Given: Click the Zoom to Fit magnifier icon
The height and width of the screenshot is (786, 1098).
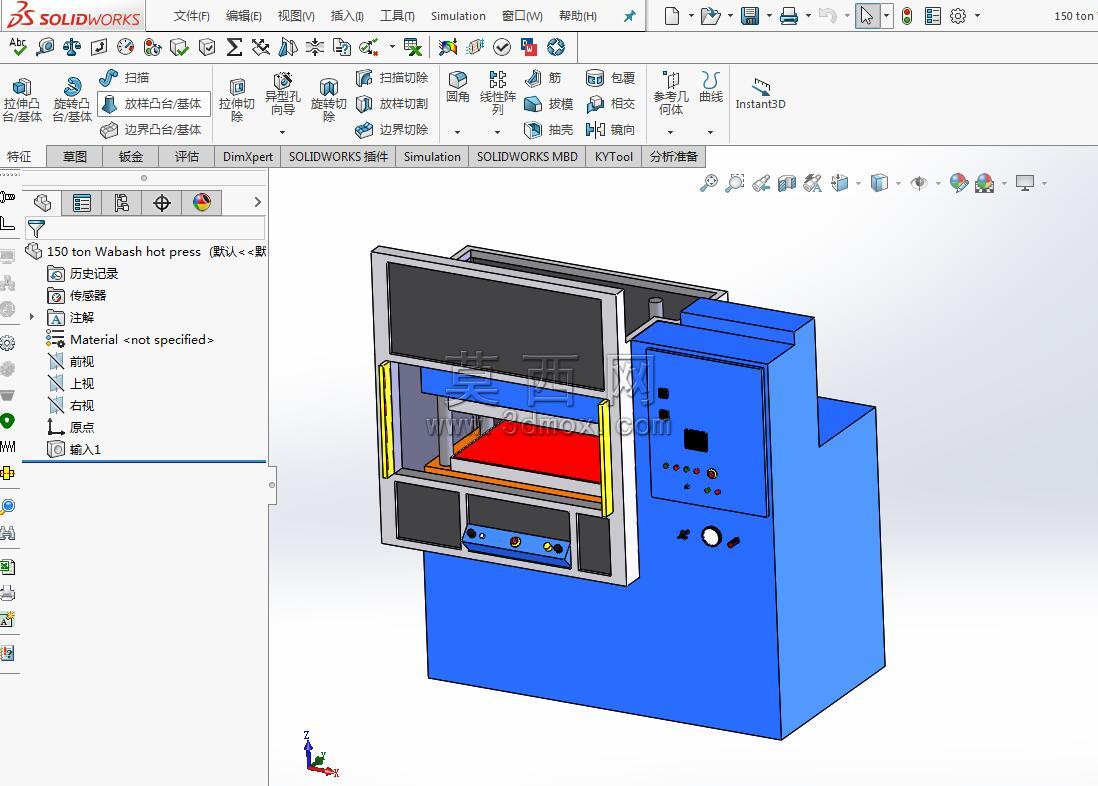Looking at the screenshot, I should 709,184.
